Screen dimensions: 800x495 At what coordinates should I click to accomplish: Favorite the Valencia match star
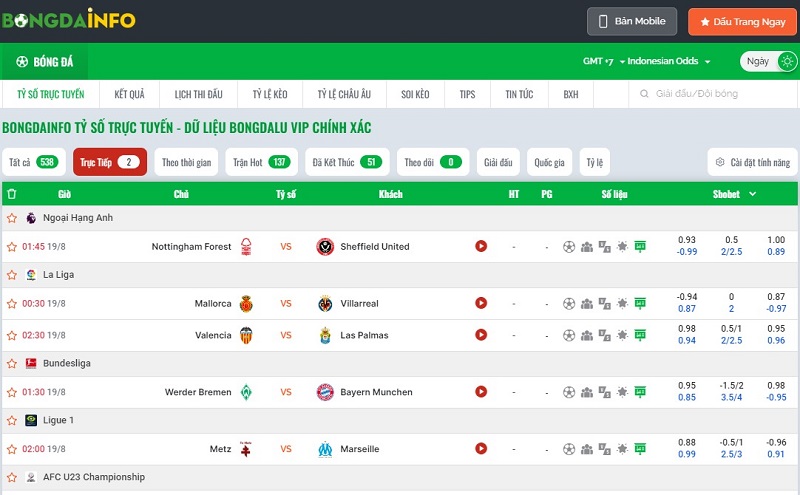coord(12,336)
